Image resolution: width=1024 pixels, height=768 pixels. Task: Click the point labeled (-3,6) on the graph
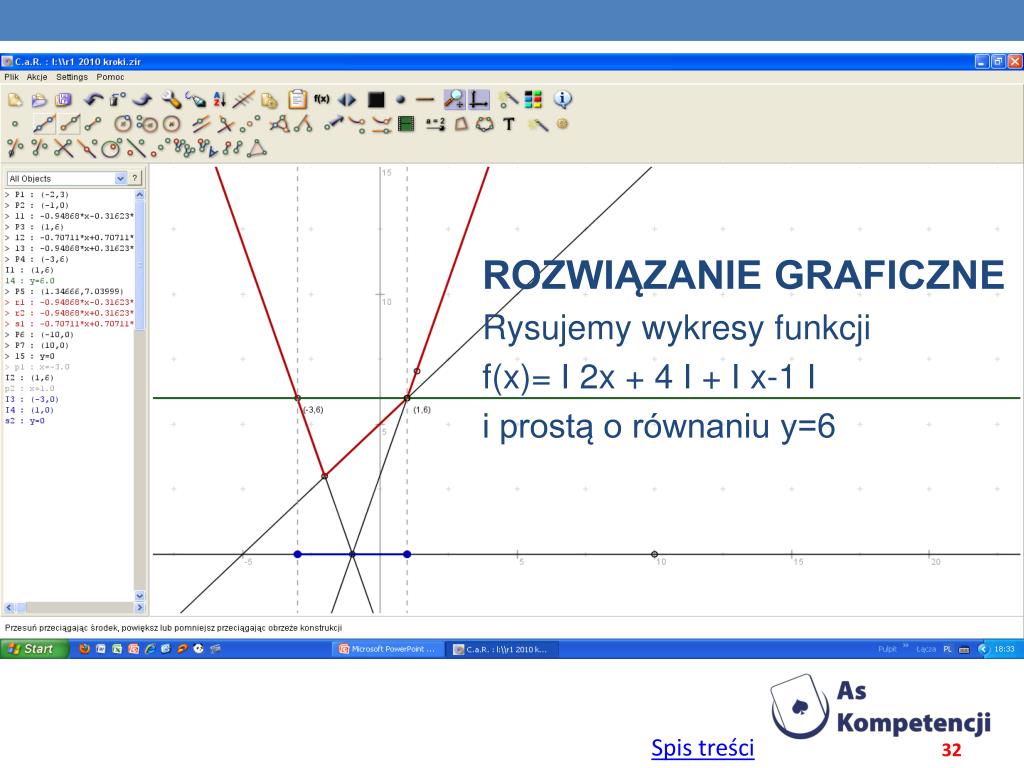[x=298, y=398]
